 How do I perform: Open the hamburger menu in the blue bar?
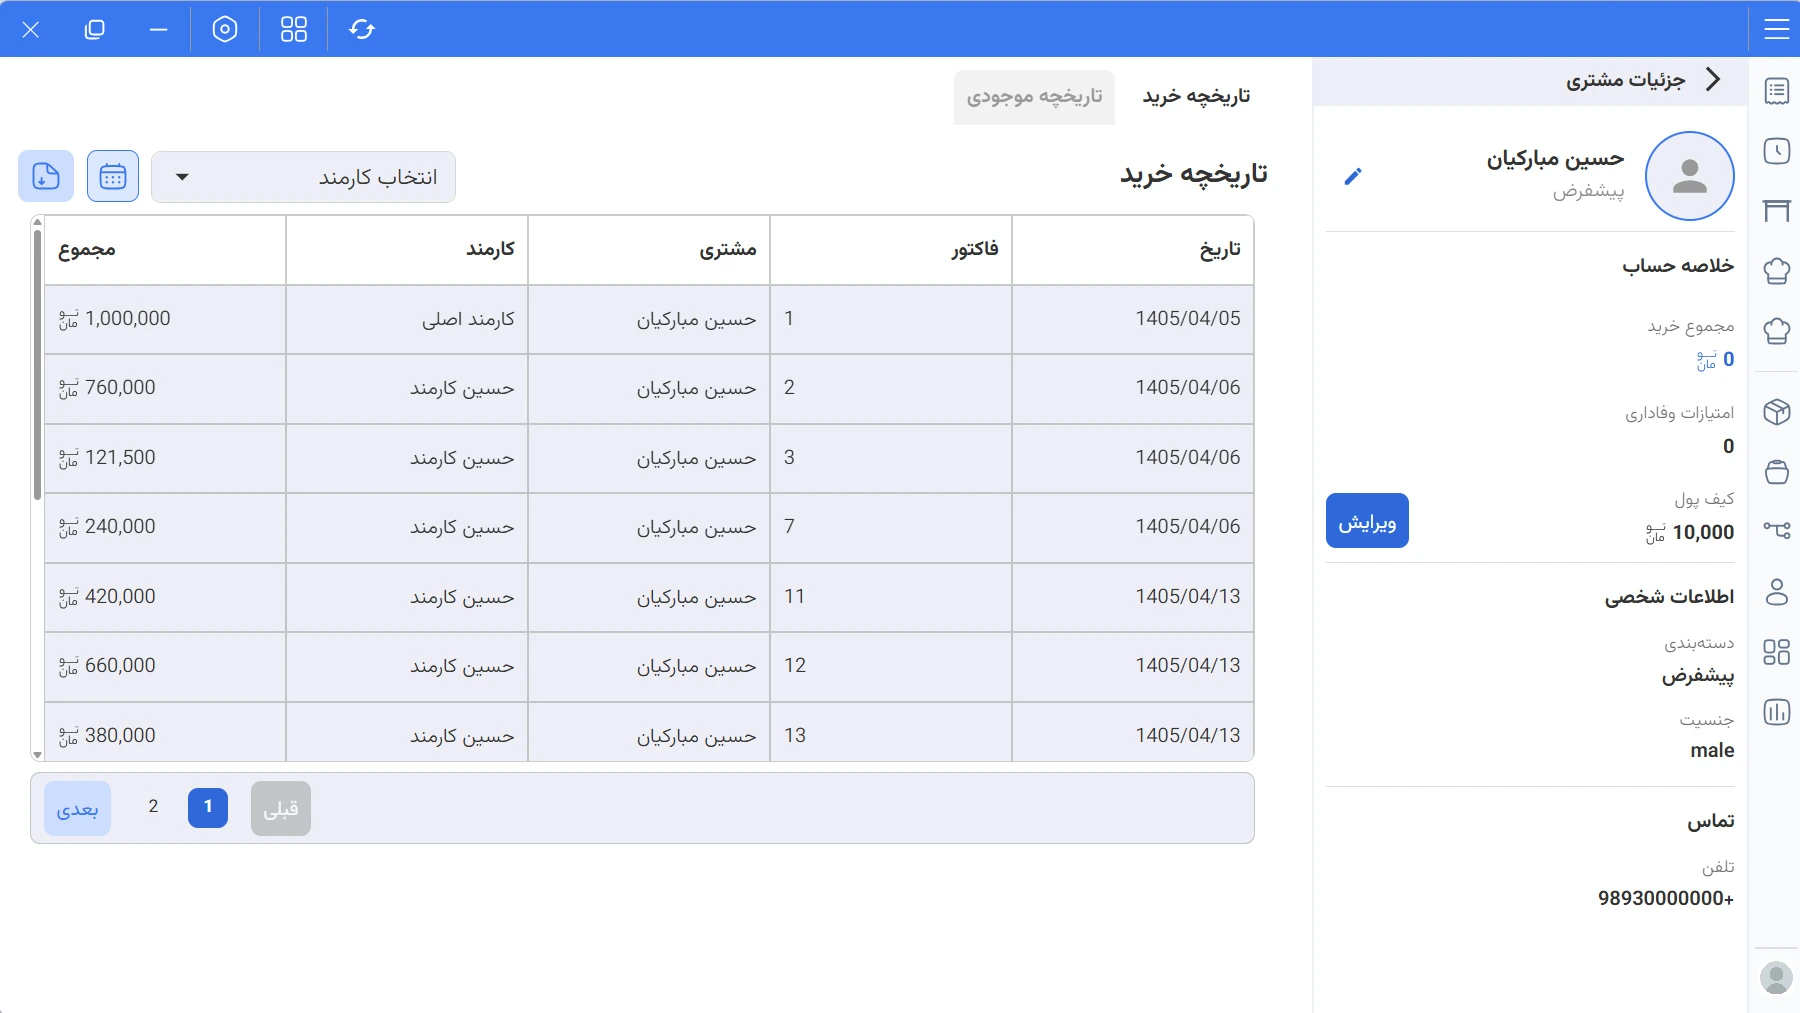(x=1776, y=29)
